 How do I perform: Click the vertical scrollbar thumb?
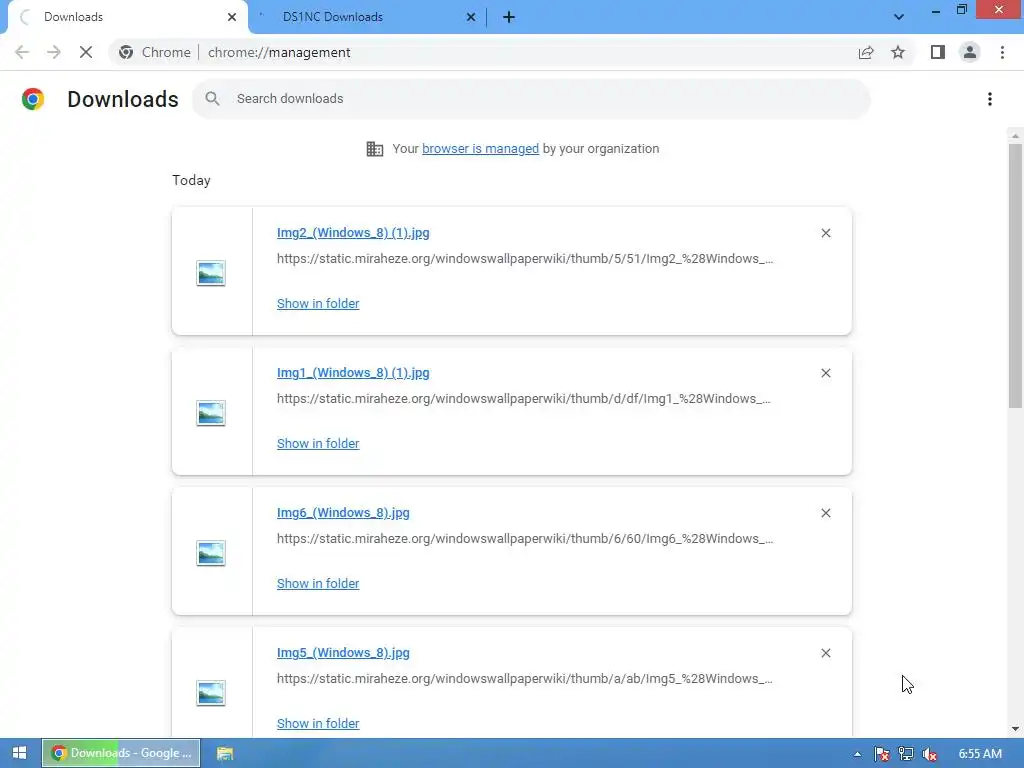point(1016,276)
